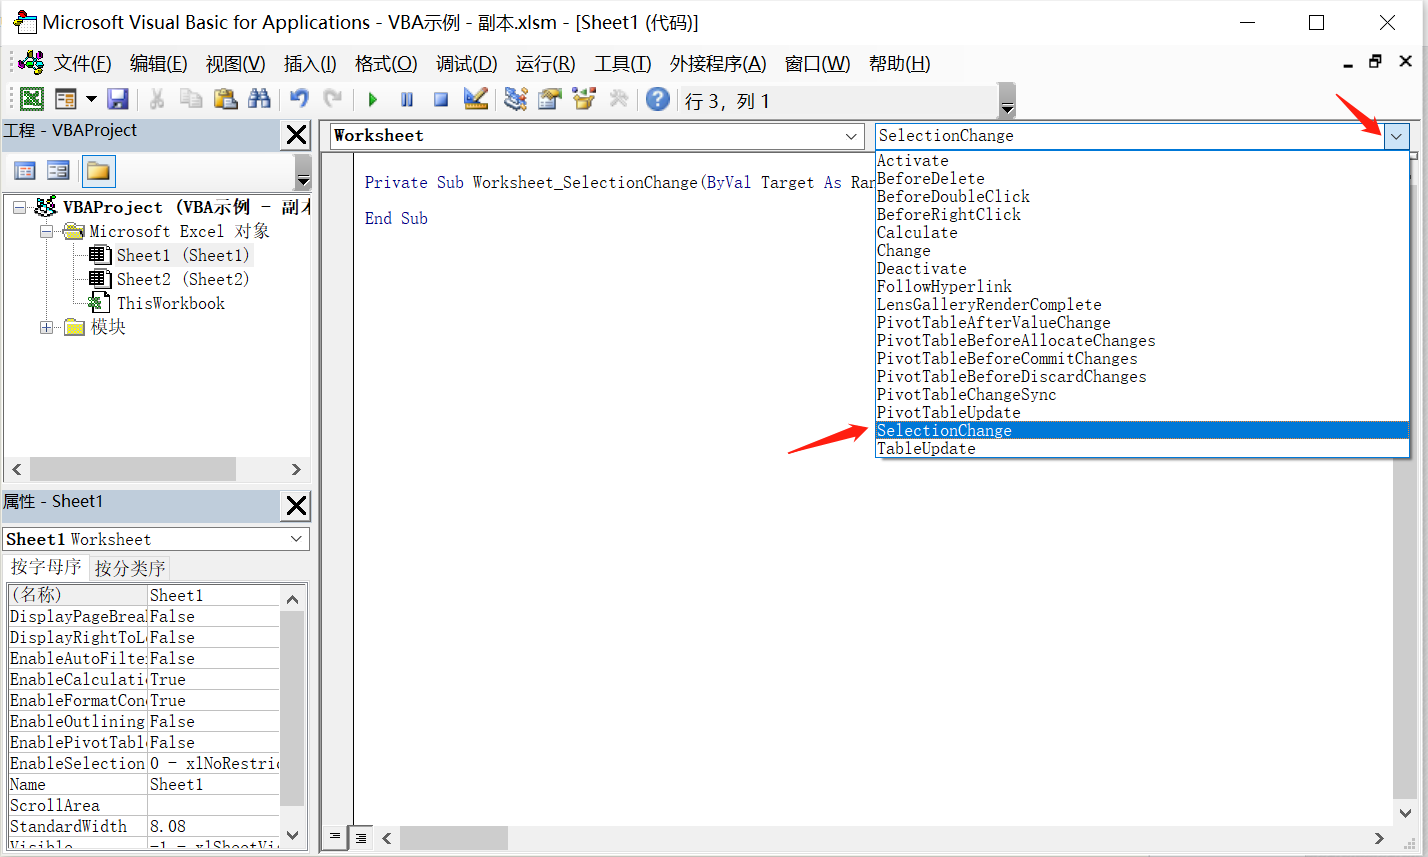Open the 文件(F) menu
Viewport: 1428px width, 857px height.
[x=82, y=64]
